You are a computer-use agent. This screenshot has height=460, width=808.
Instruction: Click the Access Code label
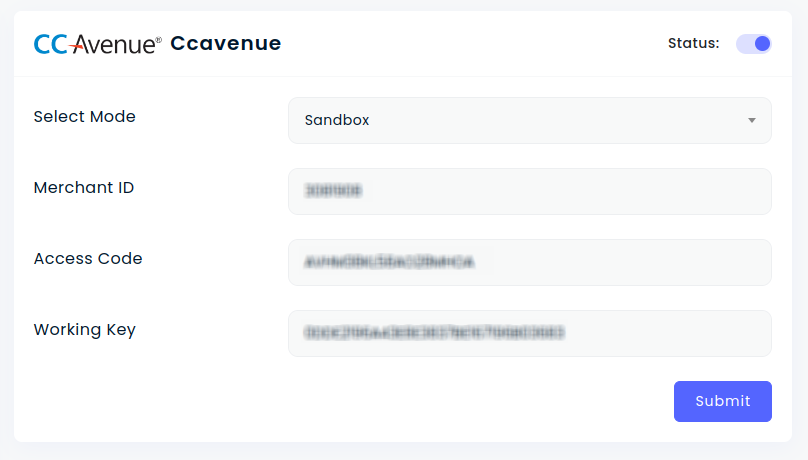click(x=88, y=258)
